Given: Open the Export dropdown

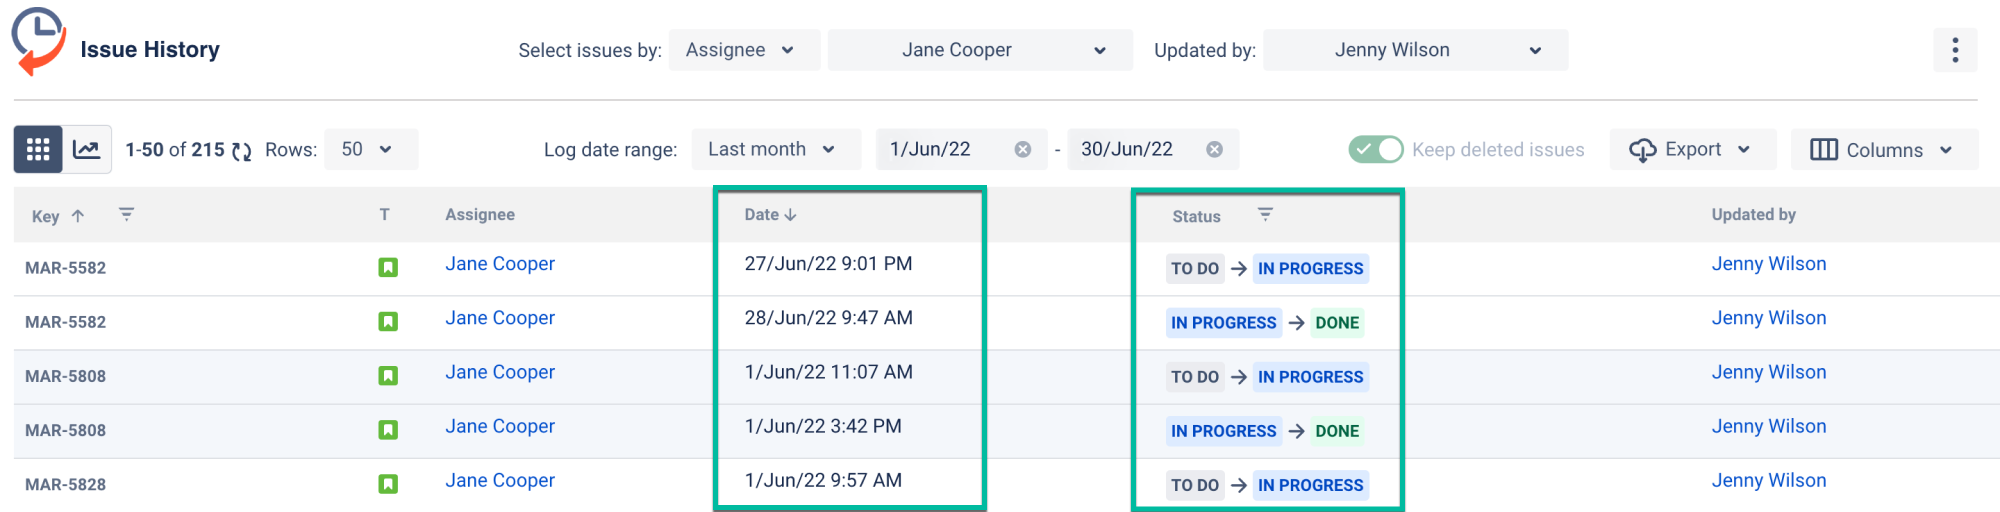Looking at the screenshot, I should point(1693,149).
